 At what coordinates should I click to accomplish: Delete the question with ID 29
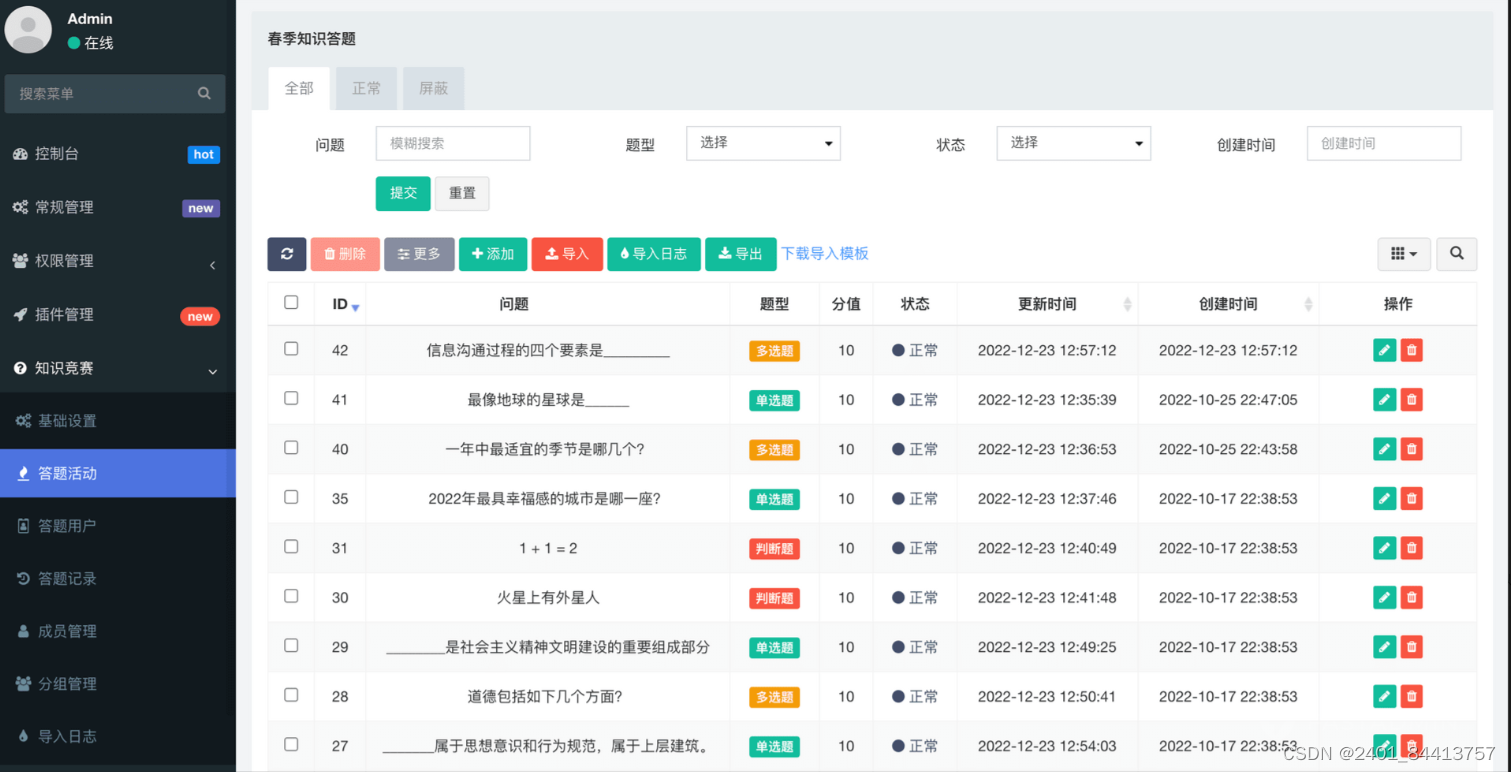(1411, 647)
